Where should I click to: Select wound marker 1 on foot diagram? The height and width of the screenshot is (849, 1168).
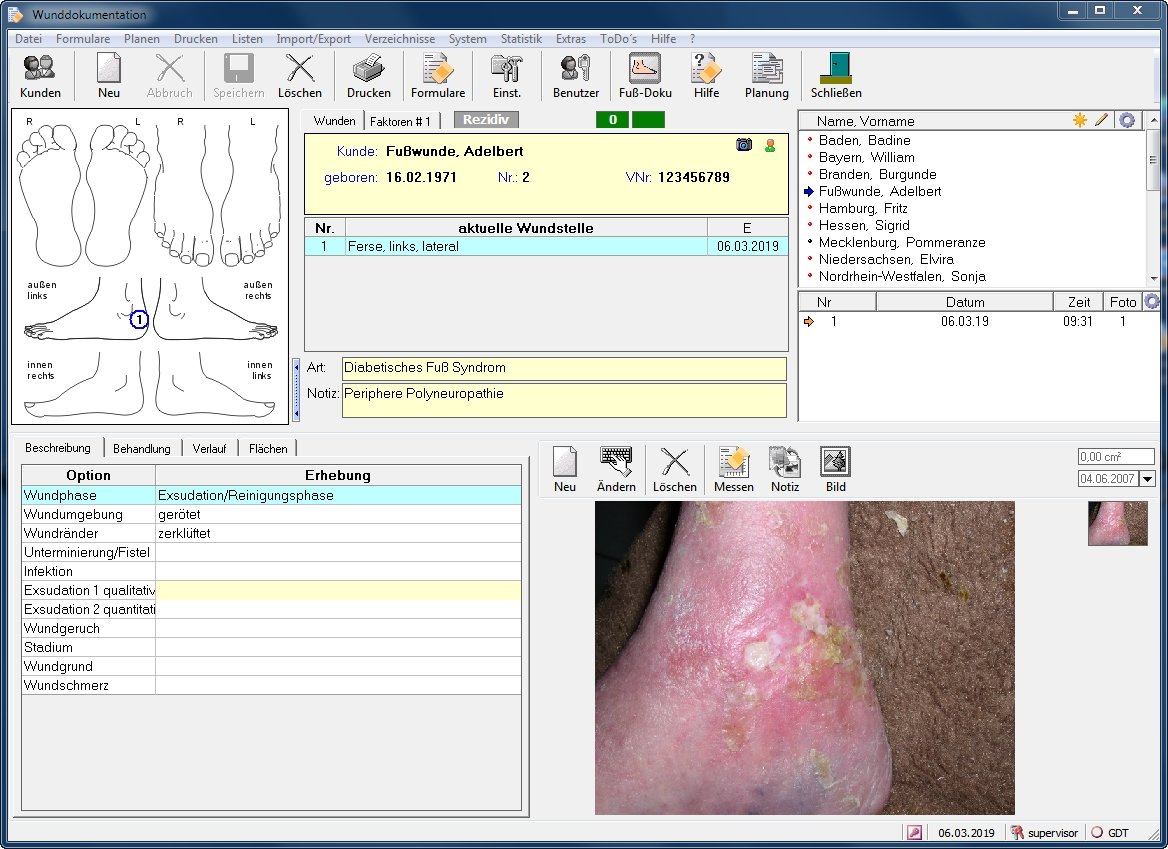pos(140,320)
